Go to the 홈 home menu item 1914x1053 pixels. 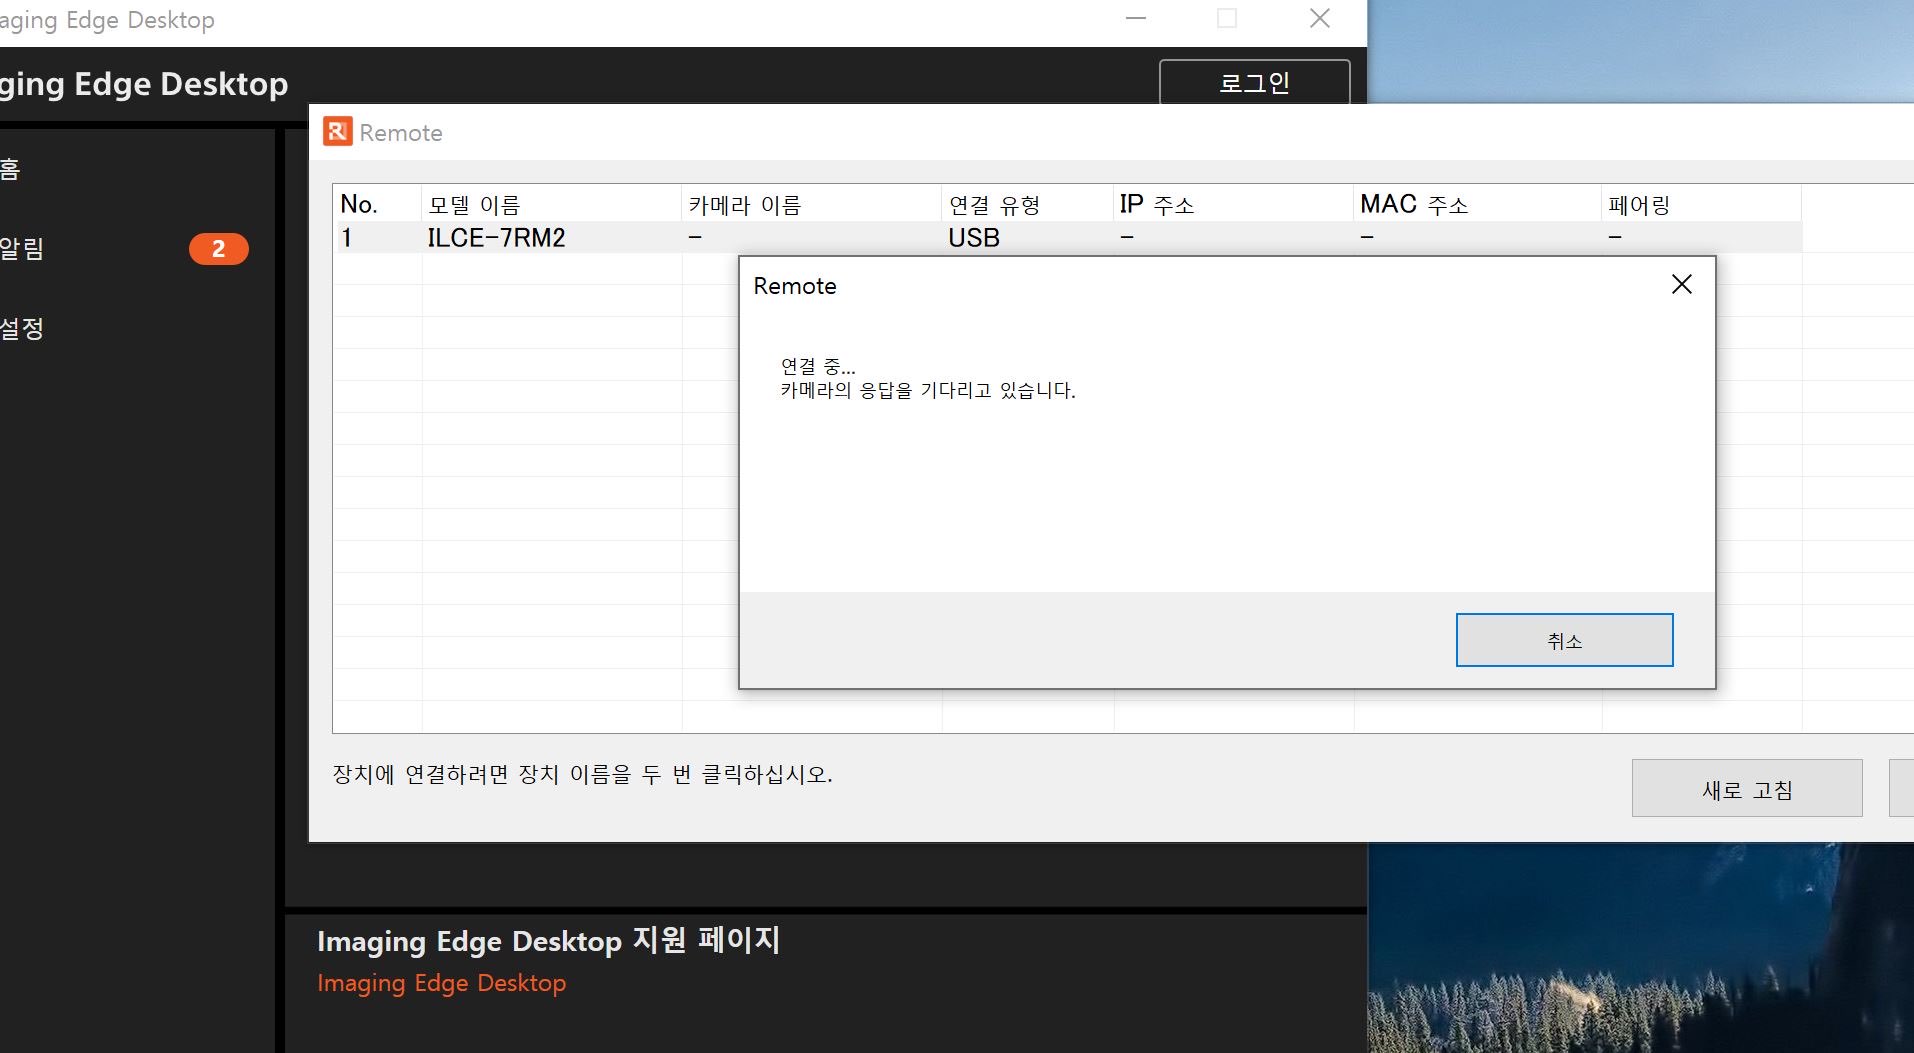coord(10,169)
